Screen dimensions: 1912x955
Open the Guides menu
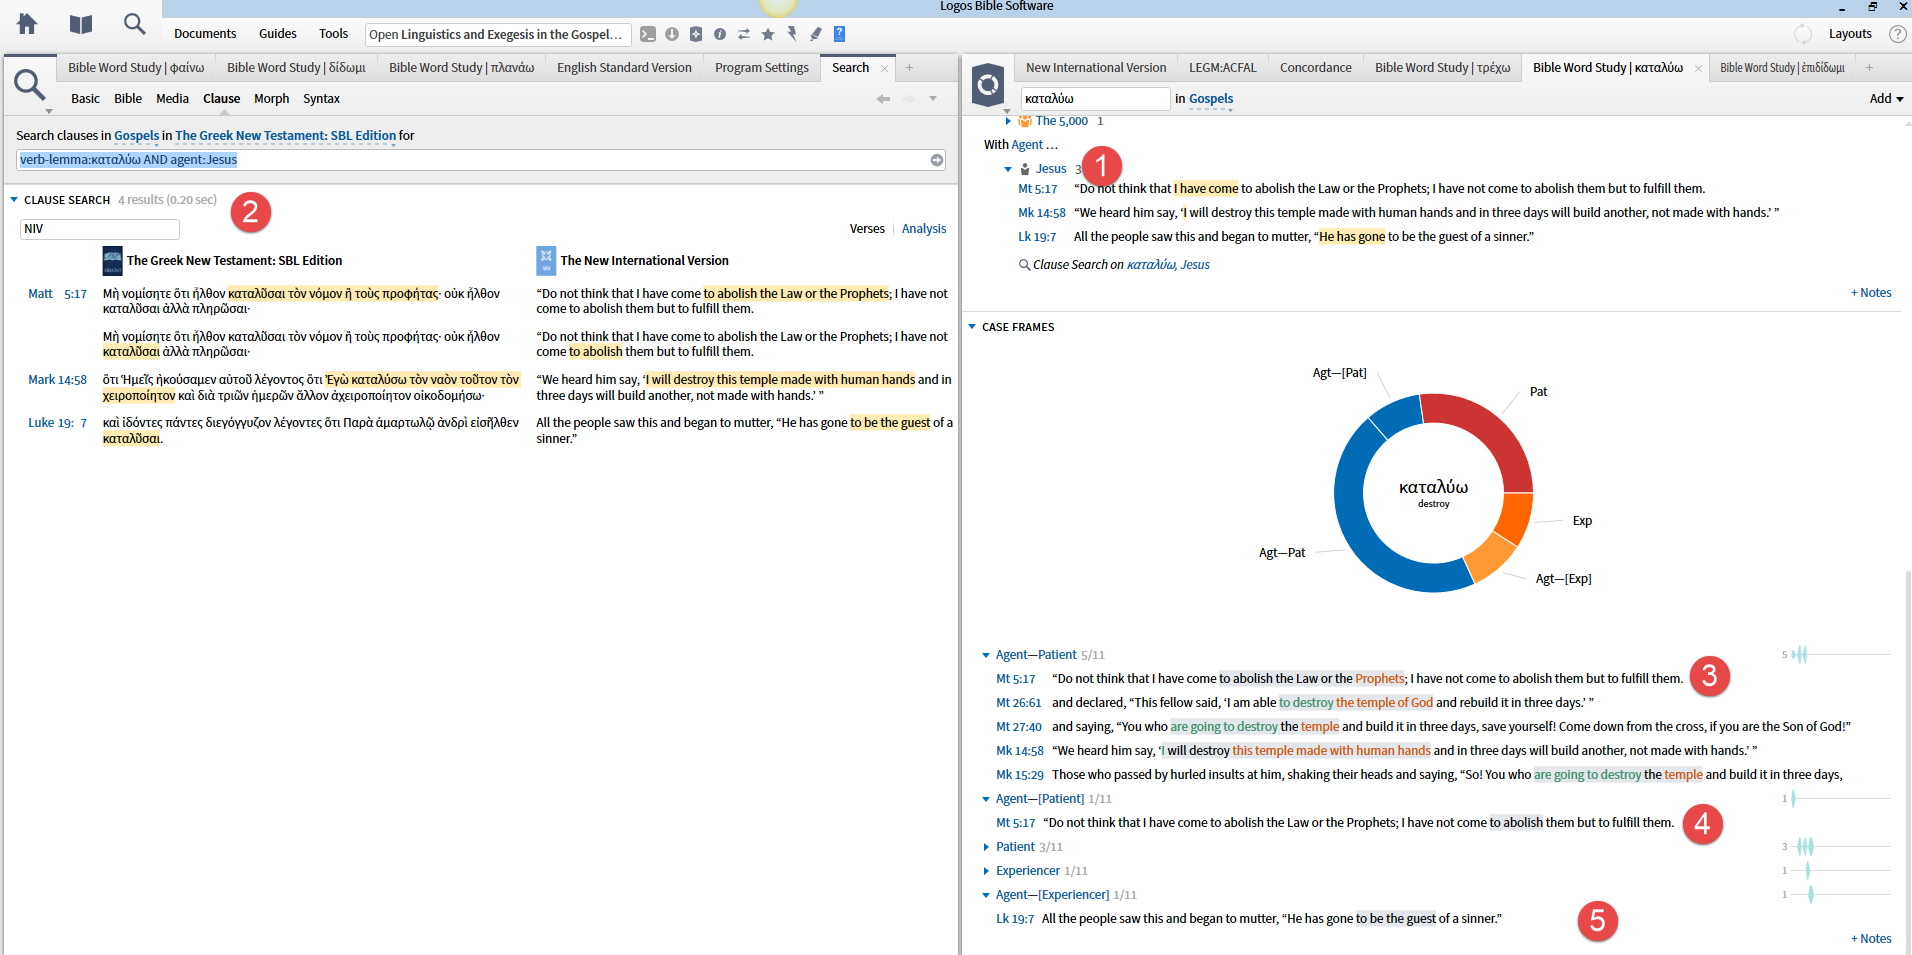[x=278, y=34]
